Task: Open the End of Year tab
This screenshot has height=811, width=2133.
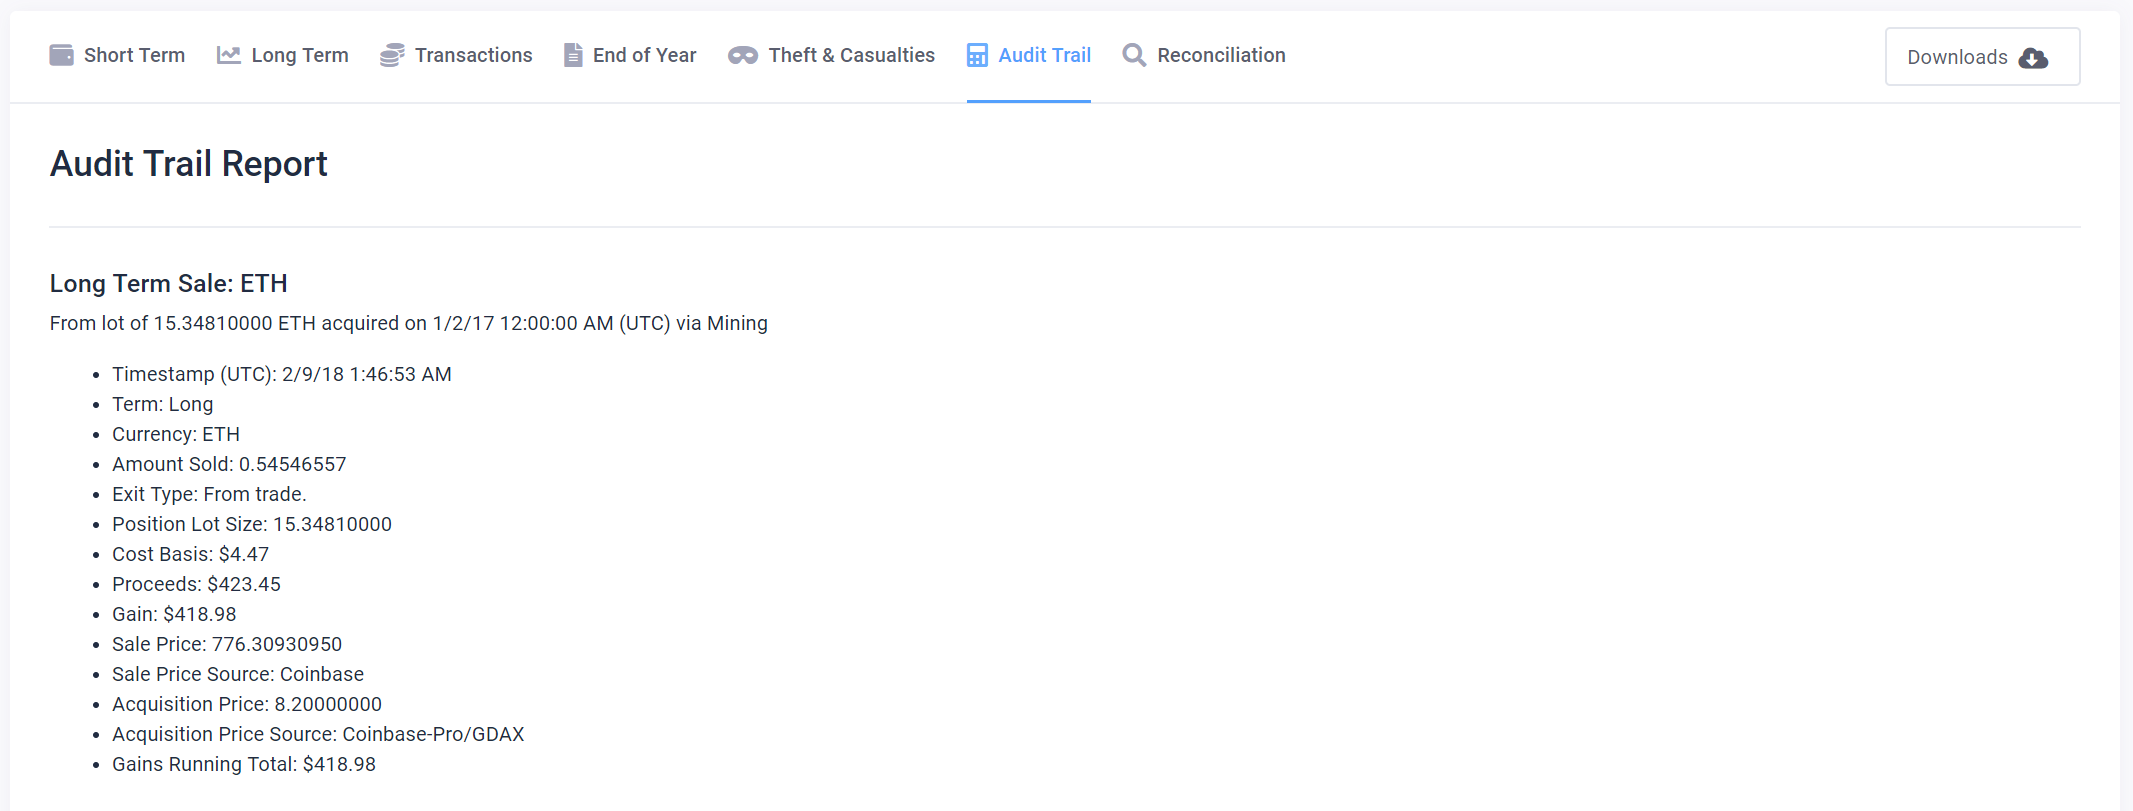Action: tap(630, 55)
